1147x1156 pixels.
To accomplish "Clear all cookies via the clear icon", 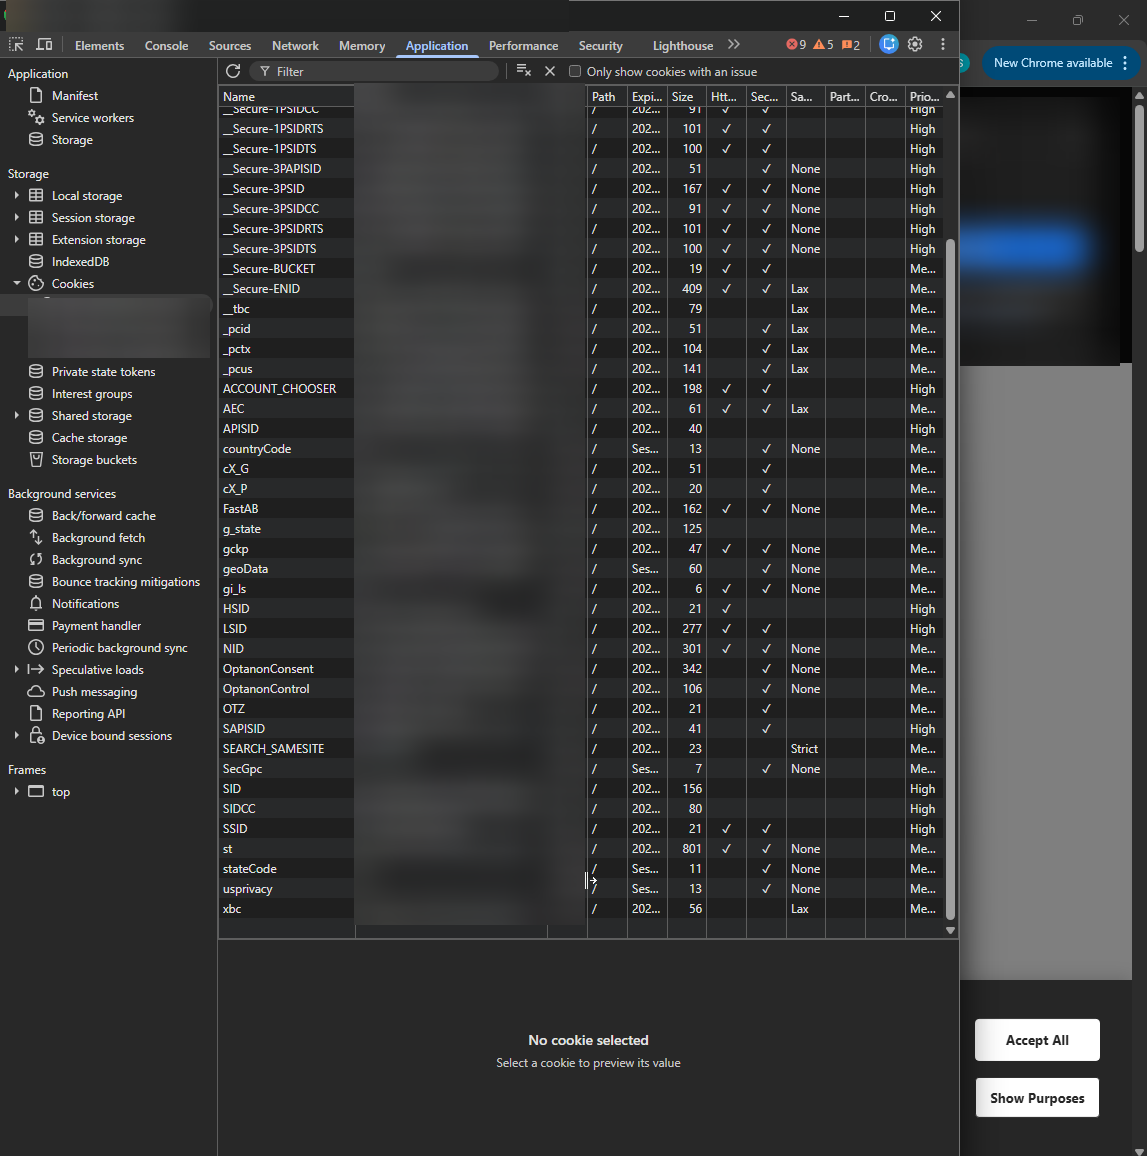I will click(x=523, y=71).
